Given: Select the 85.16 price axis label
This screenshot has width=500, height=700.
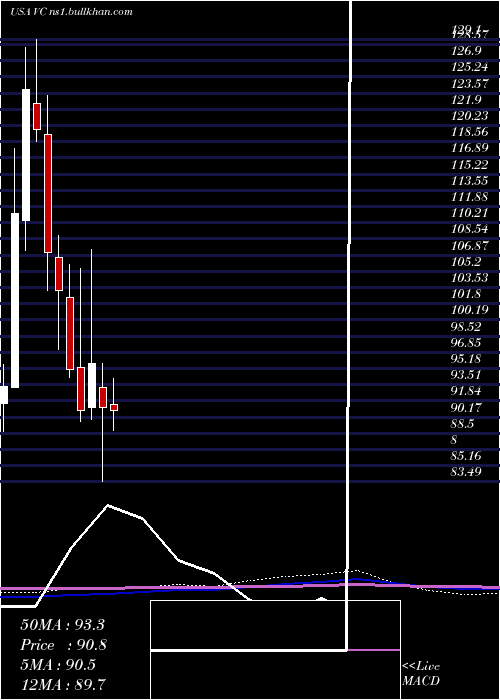Looking at the screenshot, I should (467, 456).
